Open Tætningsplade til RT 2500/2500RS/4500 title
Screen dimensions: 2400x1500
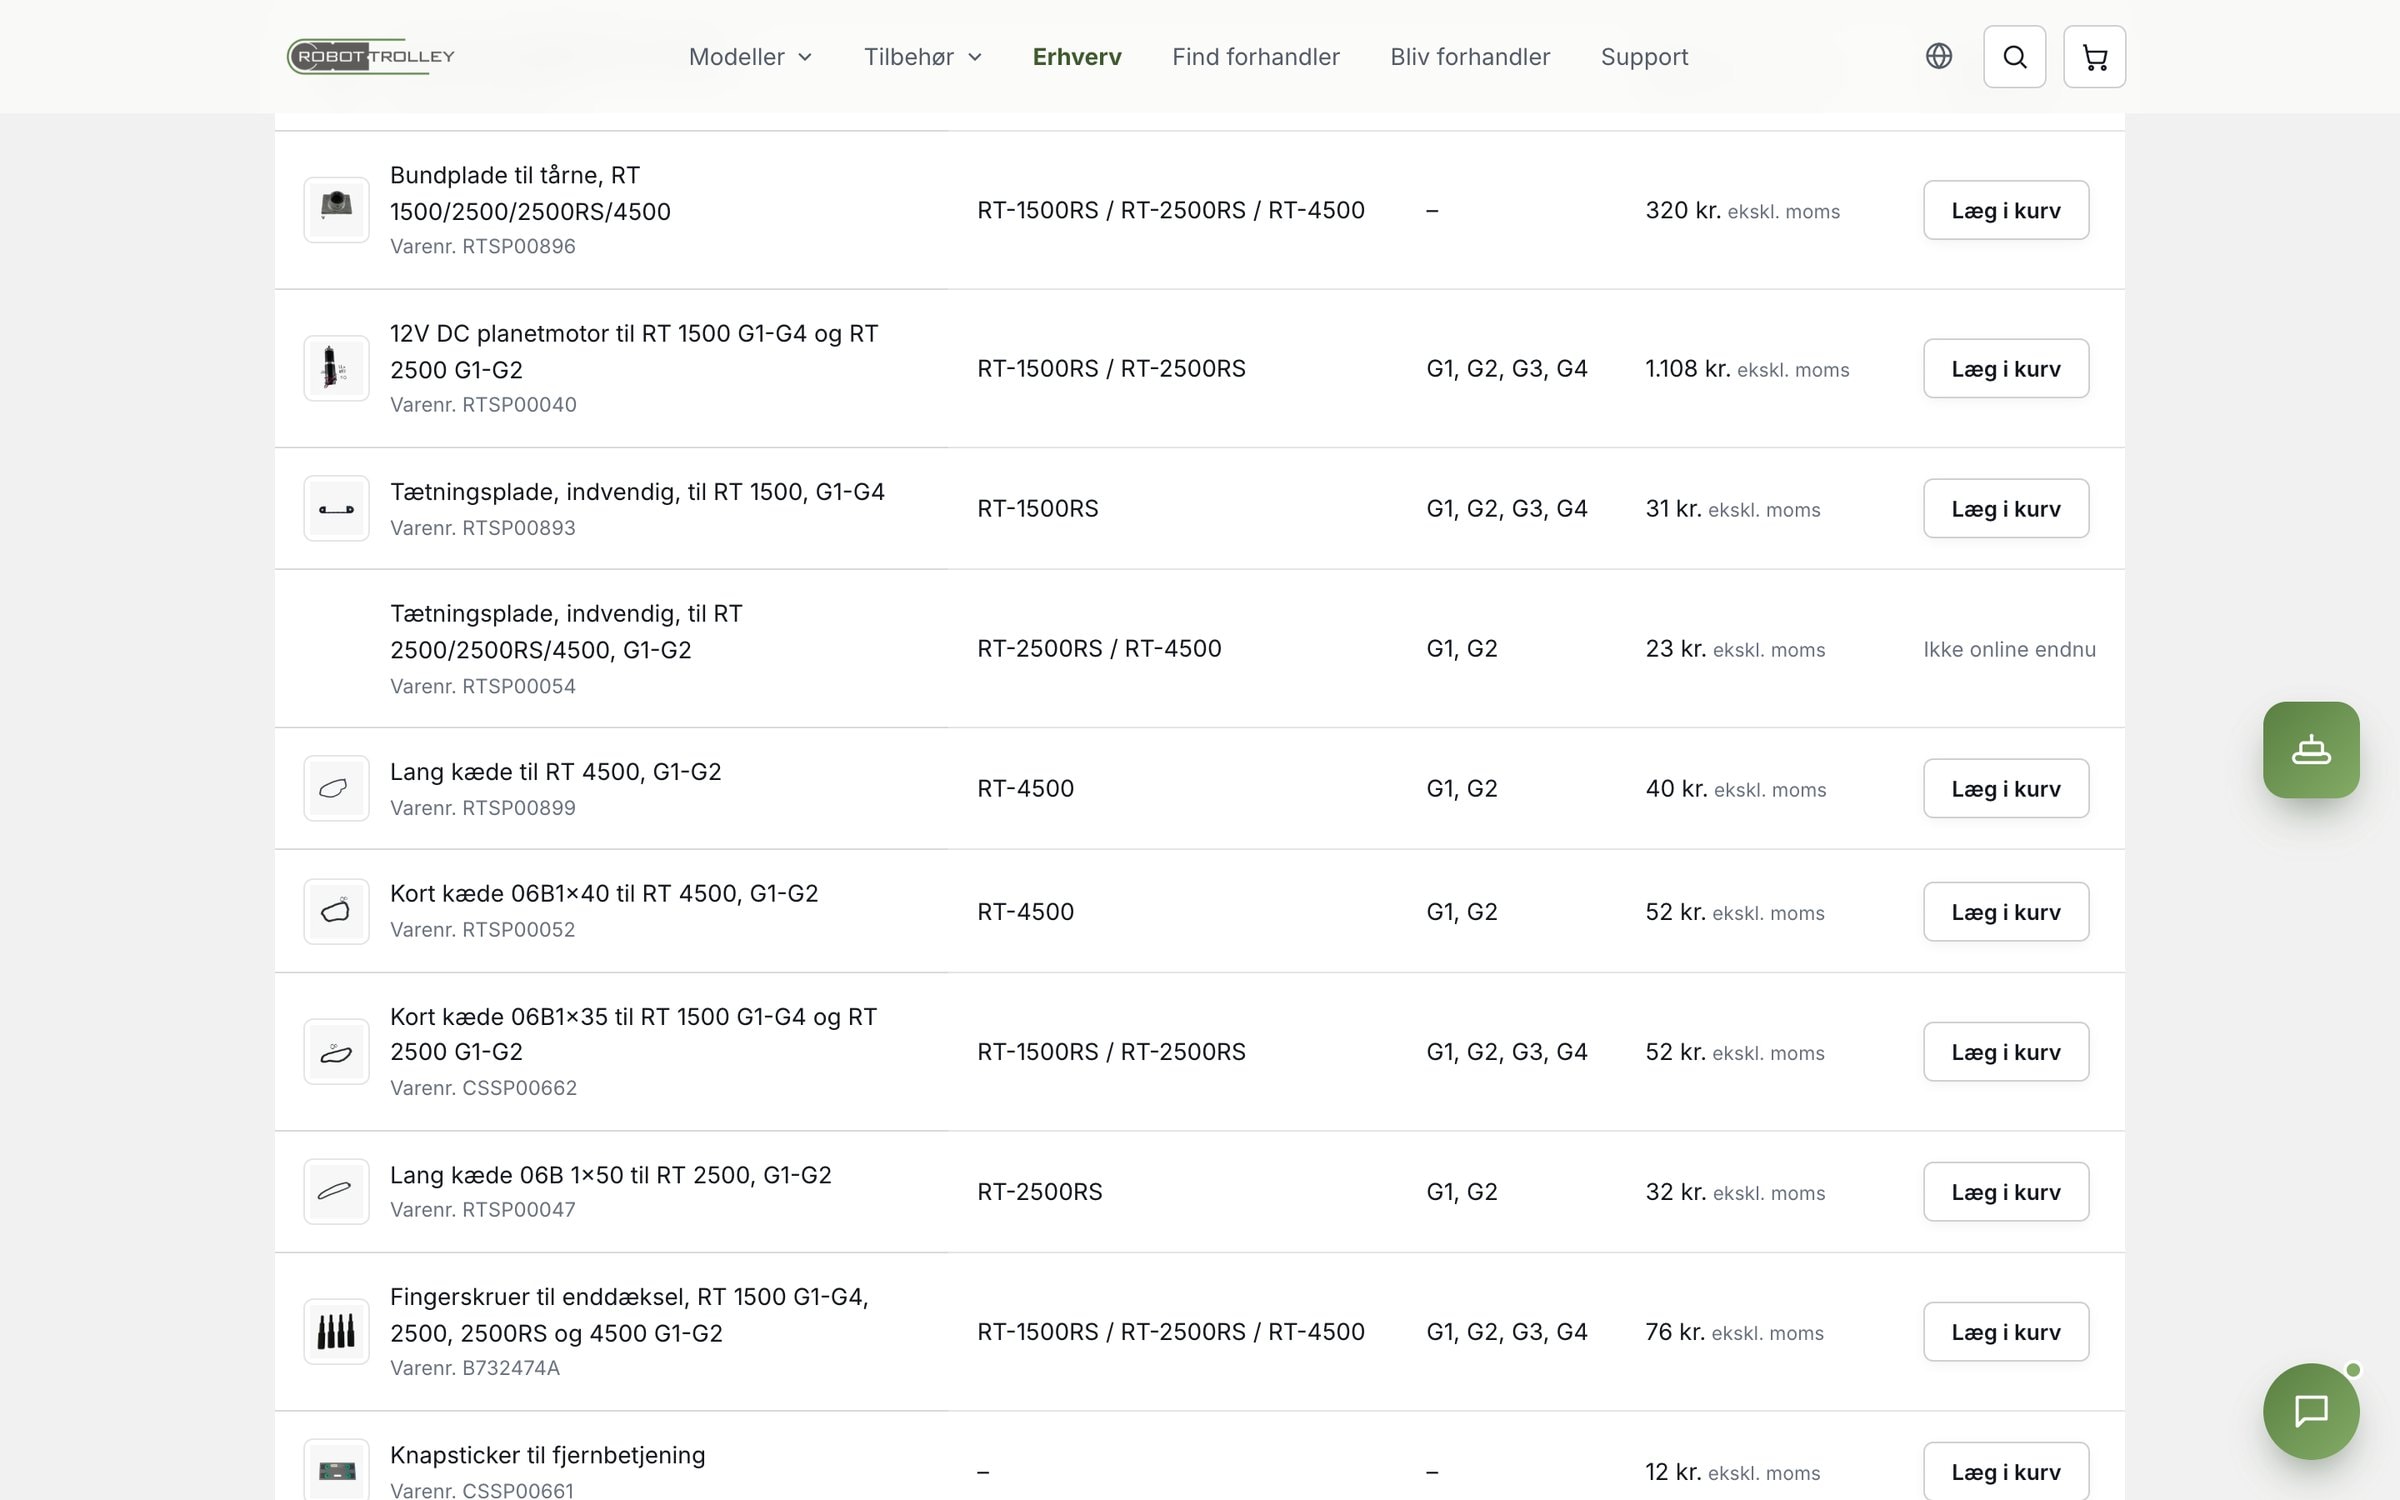[x=566, y=631]
